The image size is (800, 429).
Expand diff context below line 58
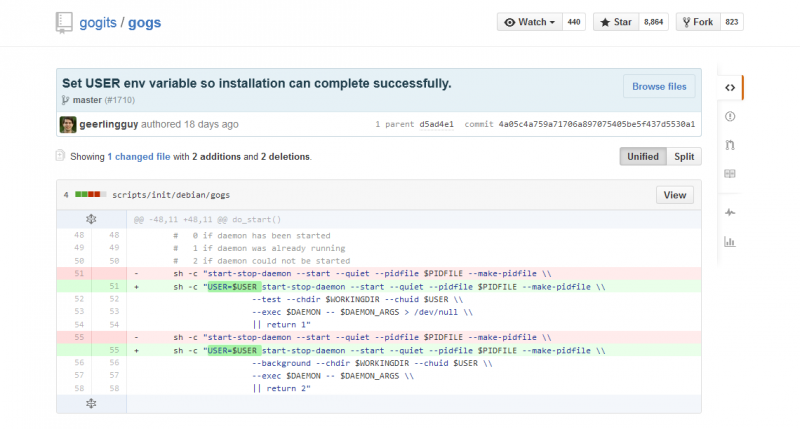coord(90,403)
